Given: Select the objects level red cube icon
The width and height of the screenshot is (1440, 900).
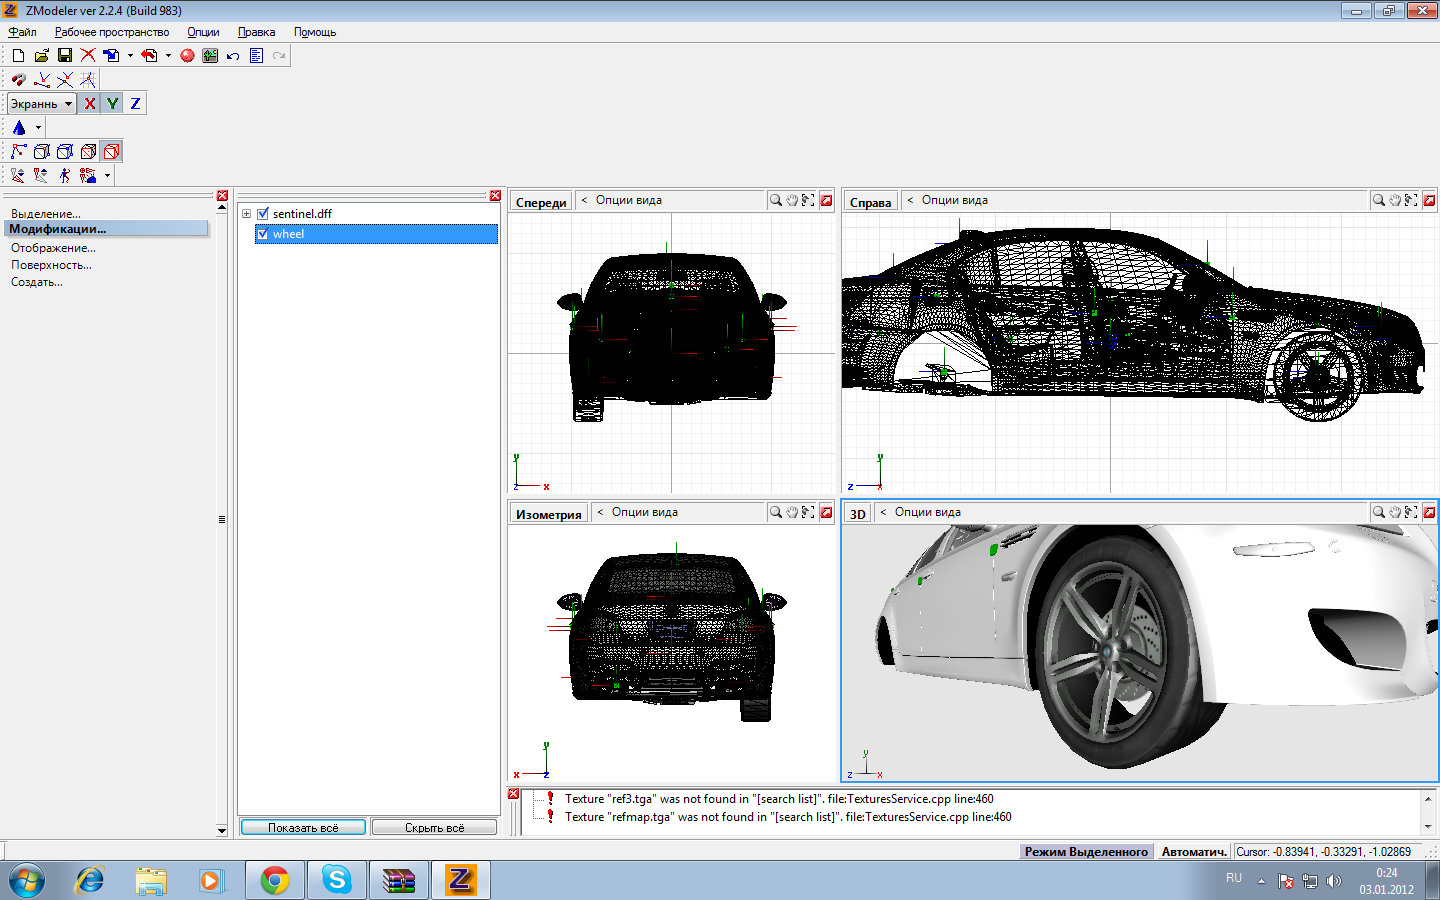Looking at the screenshot, I should click(112, 152).
